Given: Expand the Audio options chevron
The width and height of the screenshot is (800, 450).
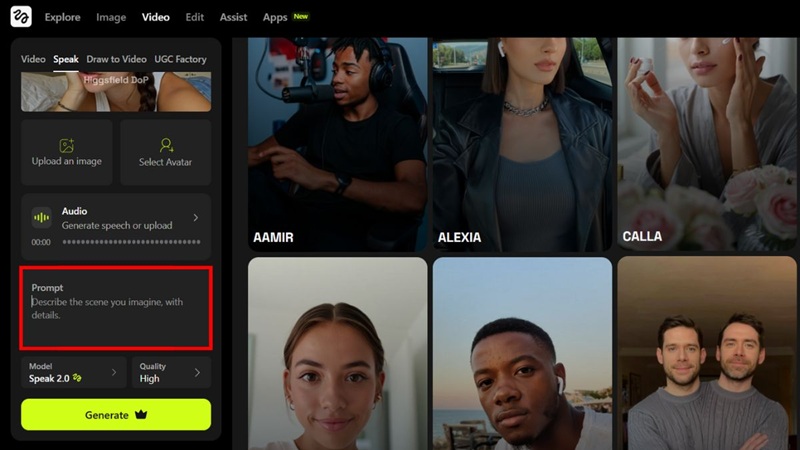Looking at the screenshot, I should point(196,218).
